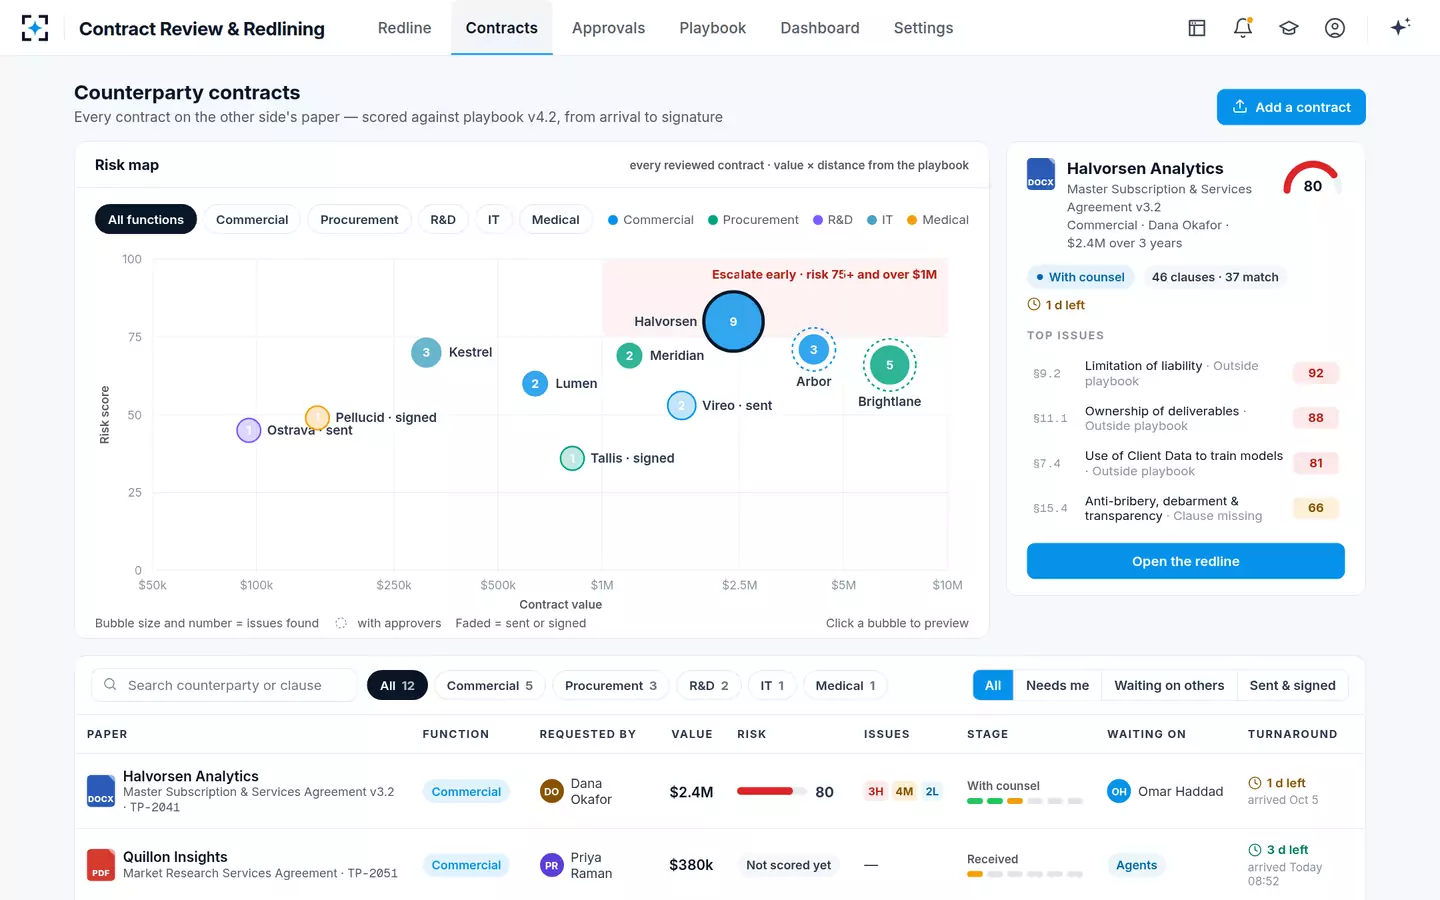Image resolution: width=1440 pixels, height=900 pixels.
Task: Show Sent & signed contracts
Action: pos(1292,685)
